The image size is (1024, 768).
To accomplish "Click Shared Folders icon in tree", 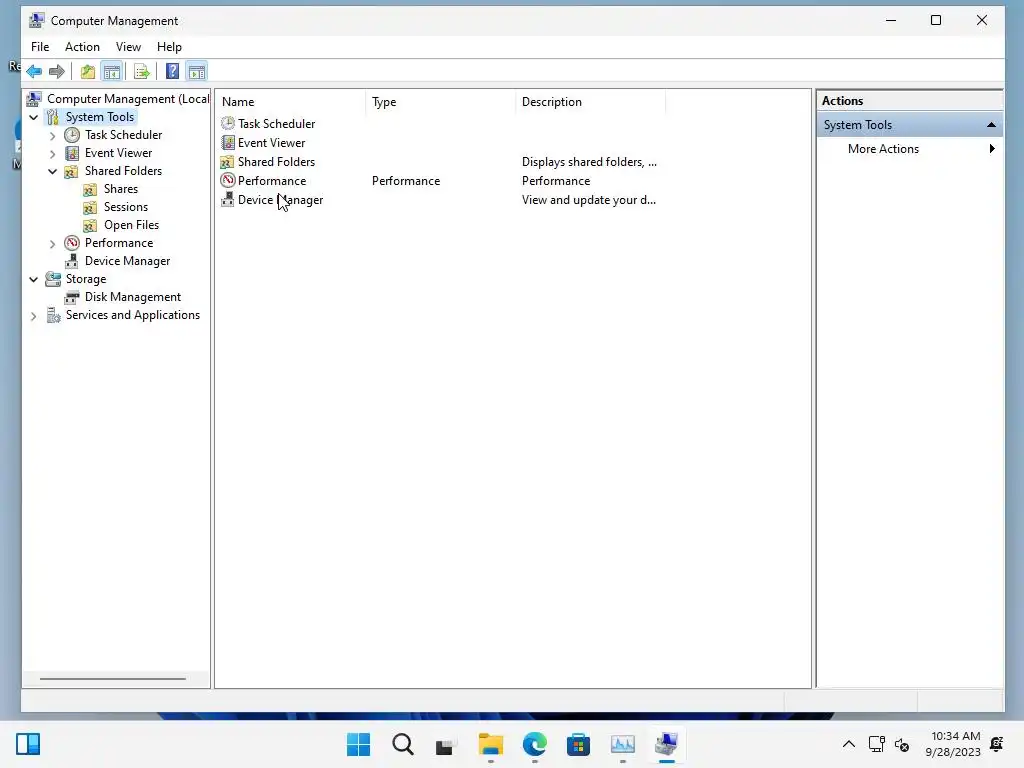I will [72, 171].
